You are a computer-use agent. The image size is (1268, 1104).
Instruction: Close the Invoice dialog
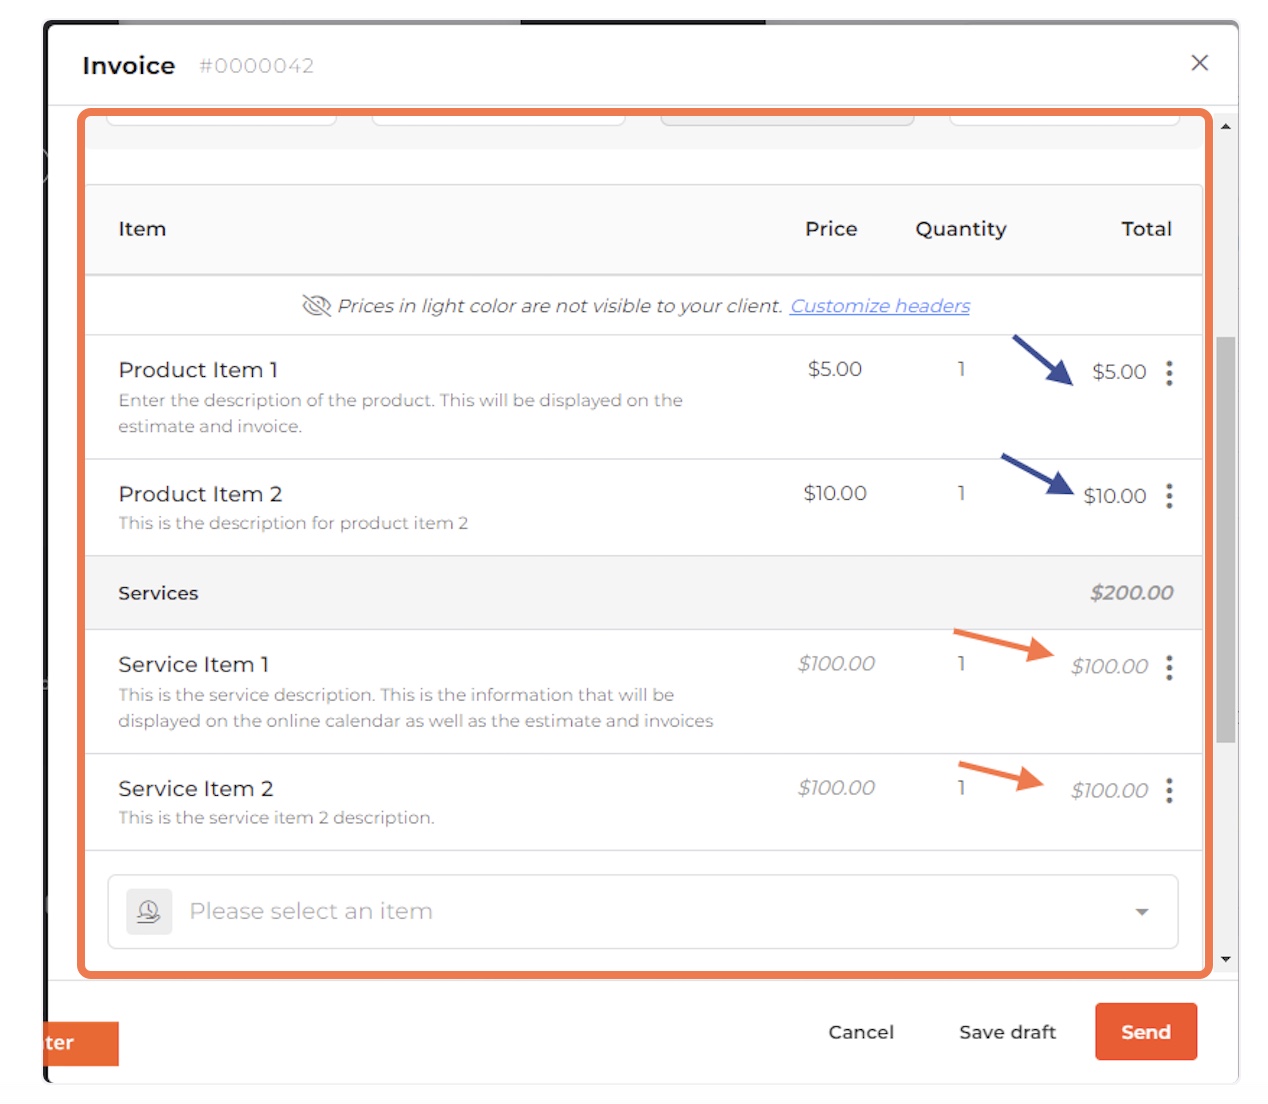pos(1200,63)
